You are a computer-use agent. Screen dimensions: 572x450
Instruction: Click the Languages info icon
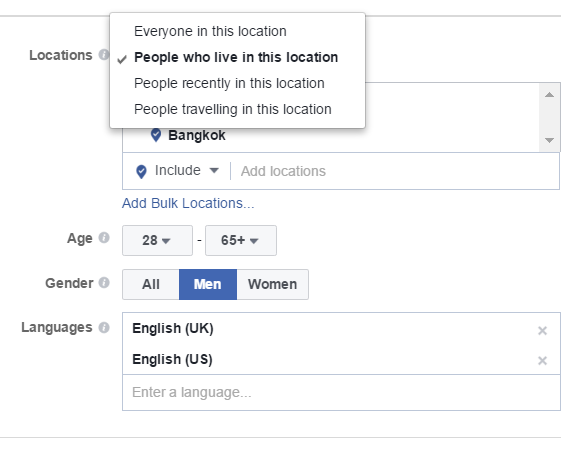pos(104,327)
